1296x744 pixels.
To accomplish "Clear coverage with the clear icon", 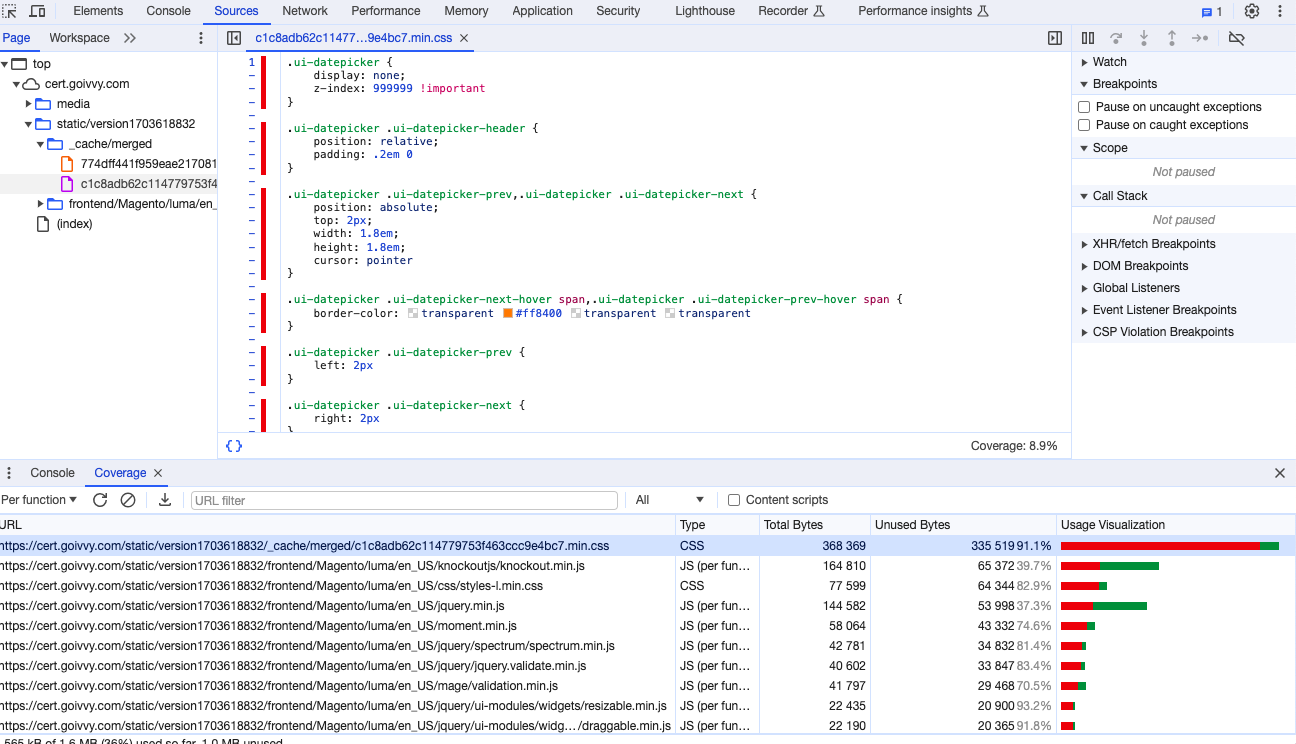I will [128, 500].
